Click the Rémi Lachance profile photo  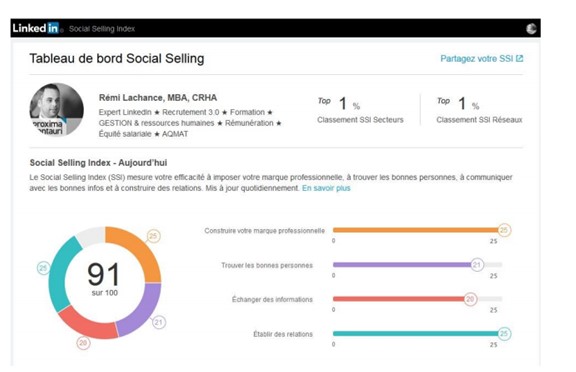(57, 110)
